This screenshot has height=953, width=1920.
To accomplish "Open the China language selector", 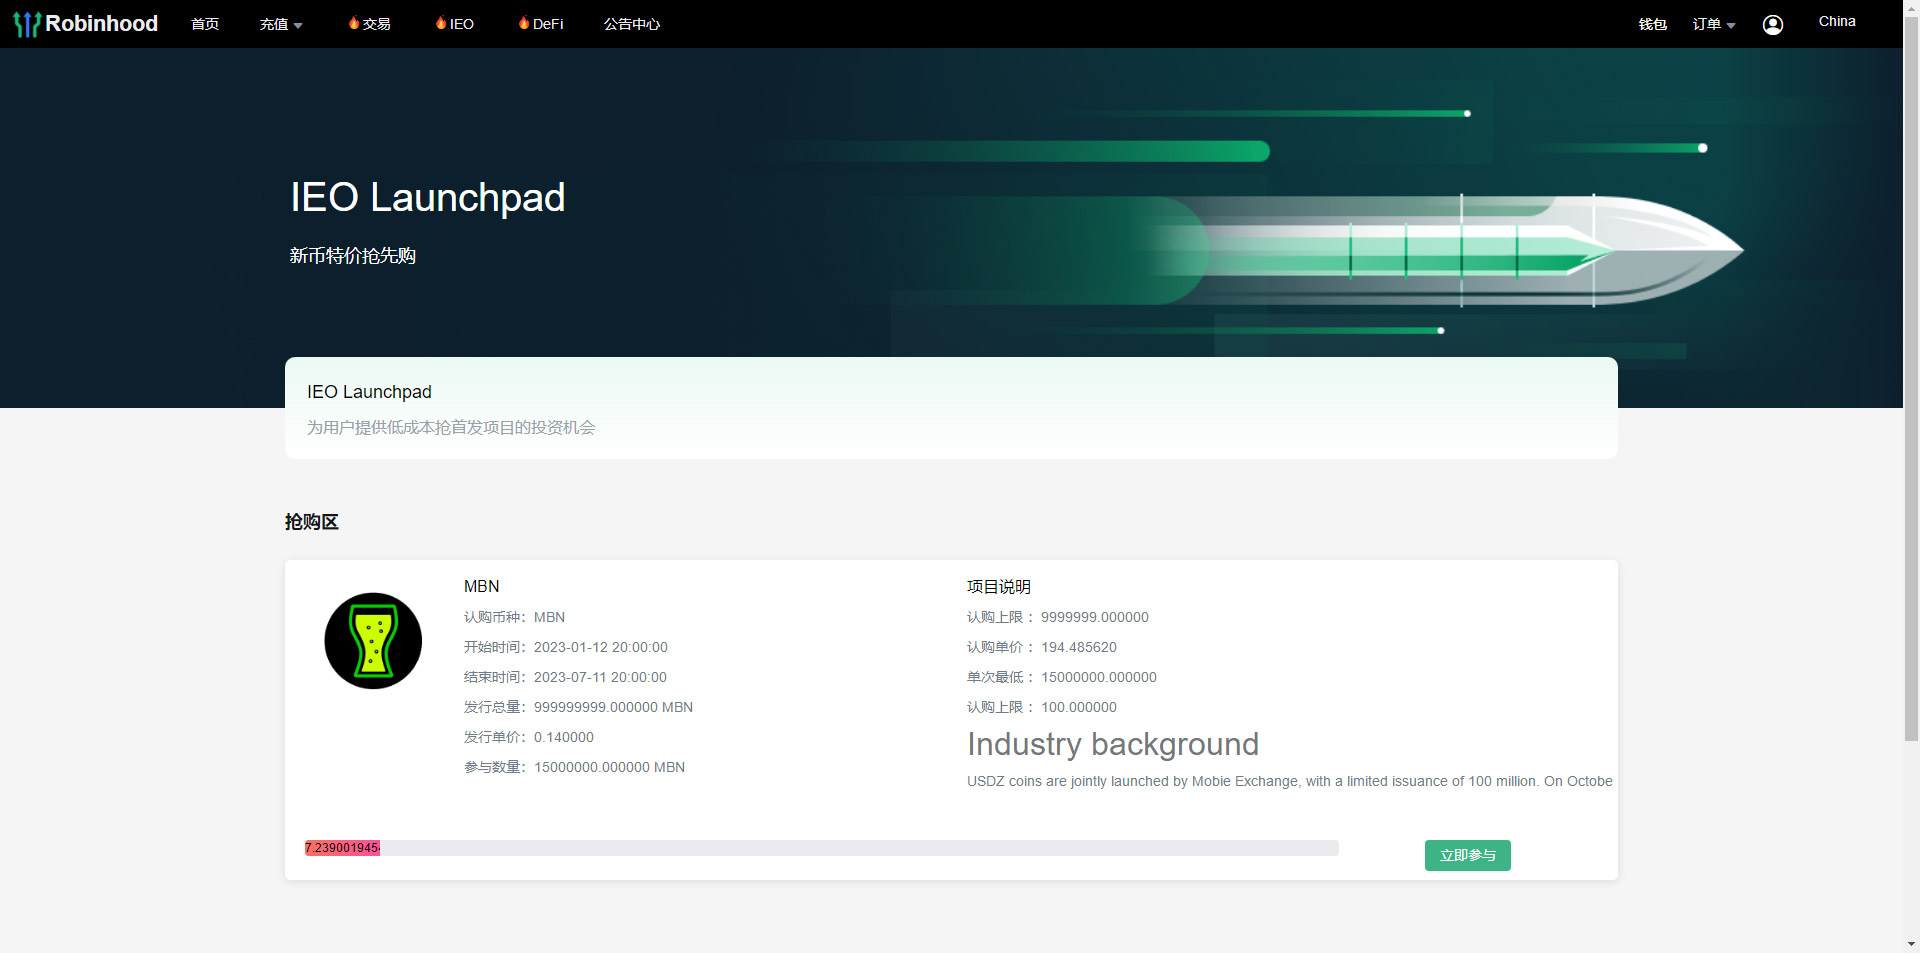I will click(1836, 22).
